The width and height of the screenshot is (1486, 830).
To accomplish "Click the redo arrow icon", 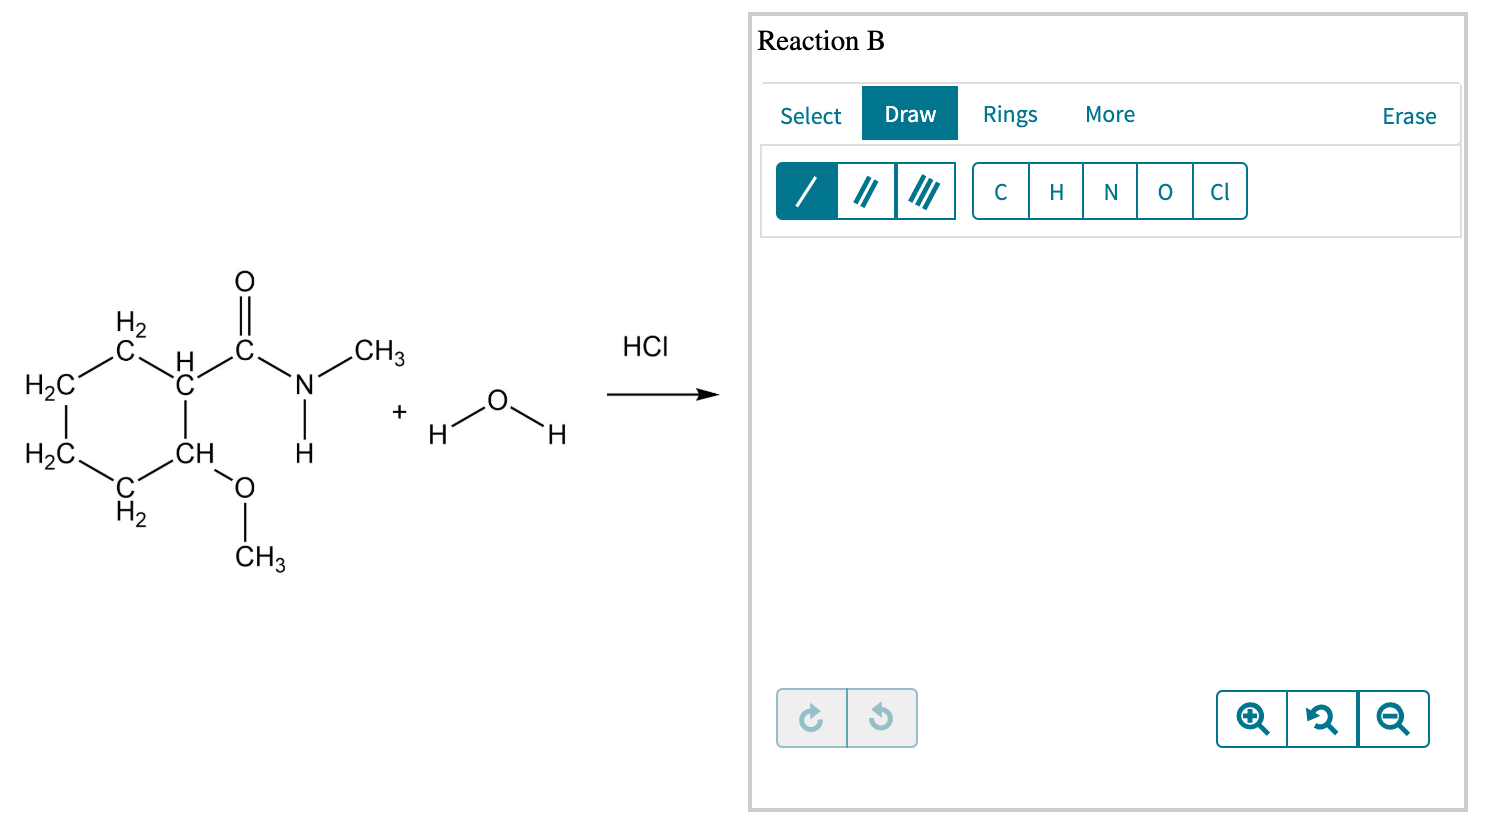I will coord(811,718).
